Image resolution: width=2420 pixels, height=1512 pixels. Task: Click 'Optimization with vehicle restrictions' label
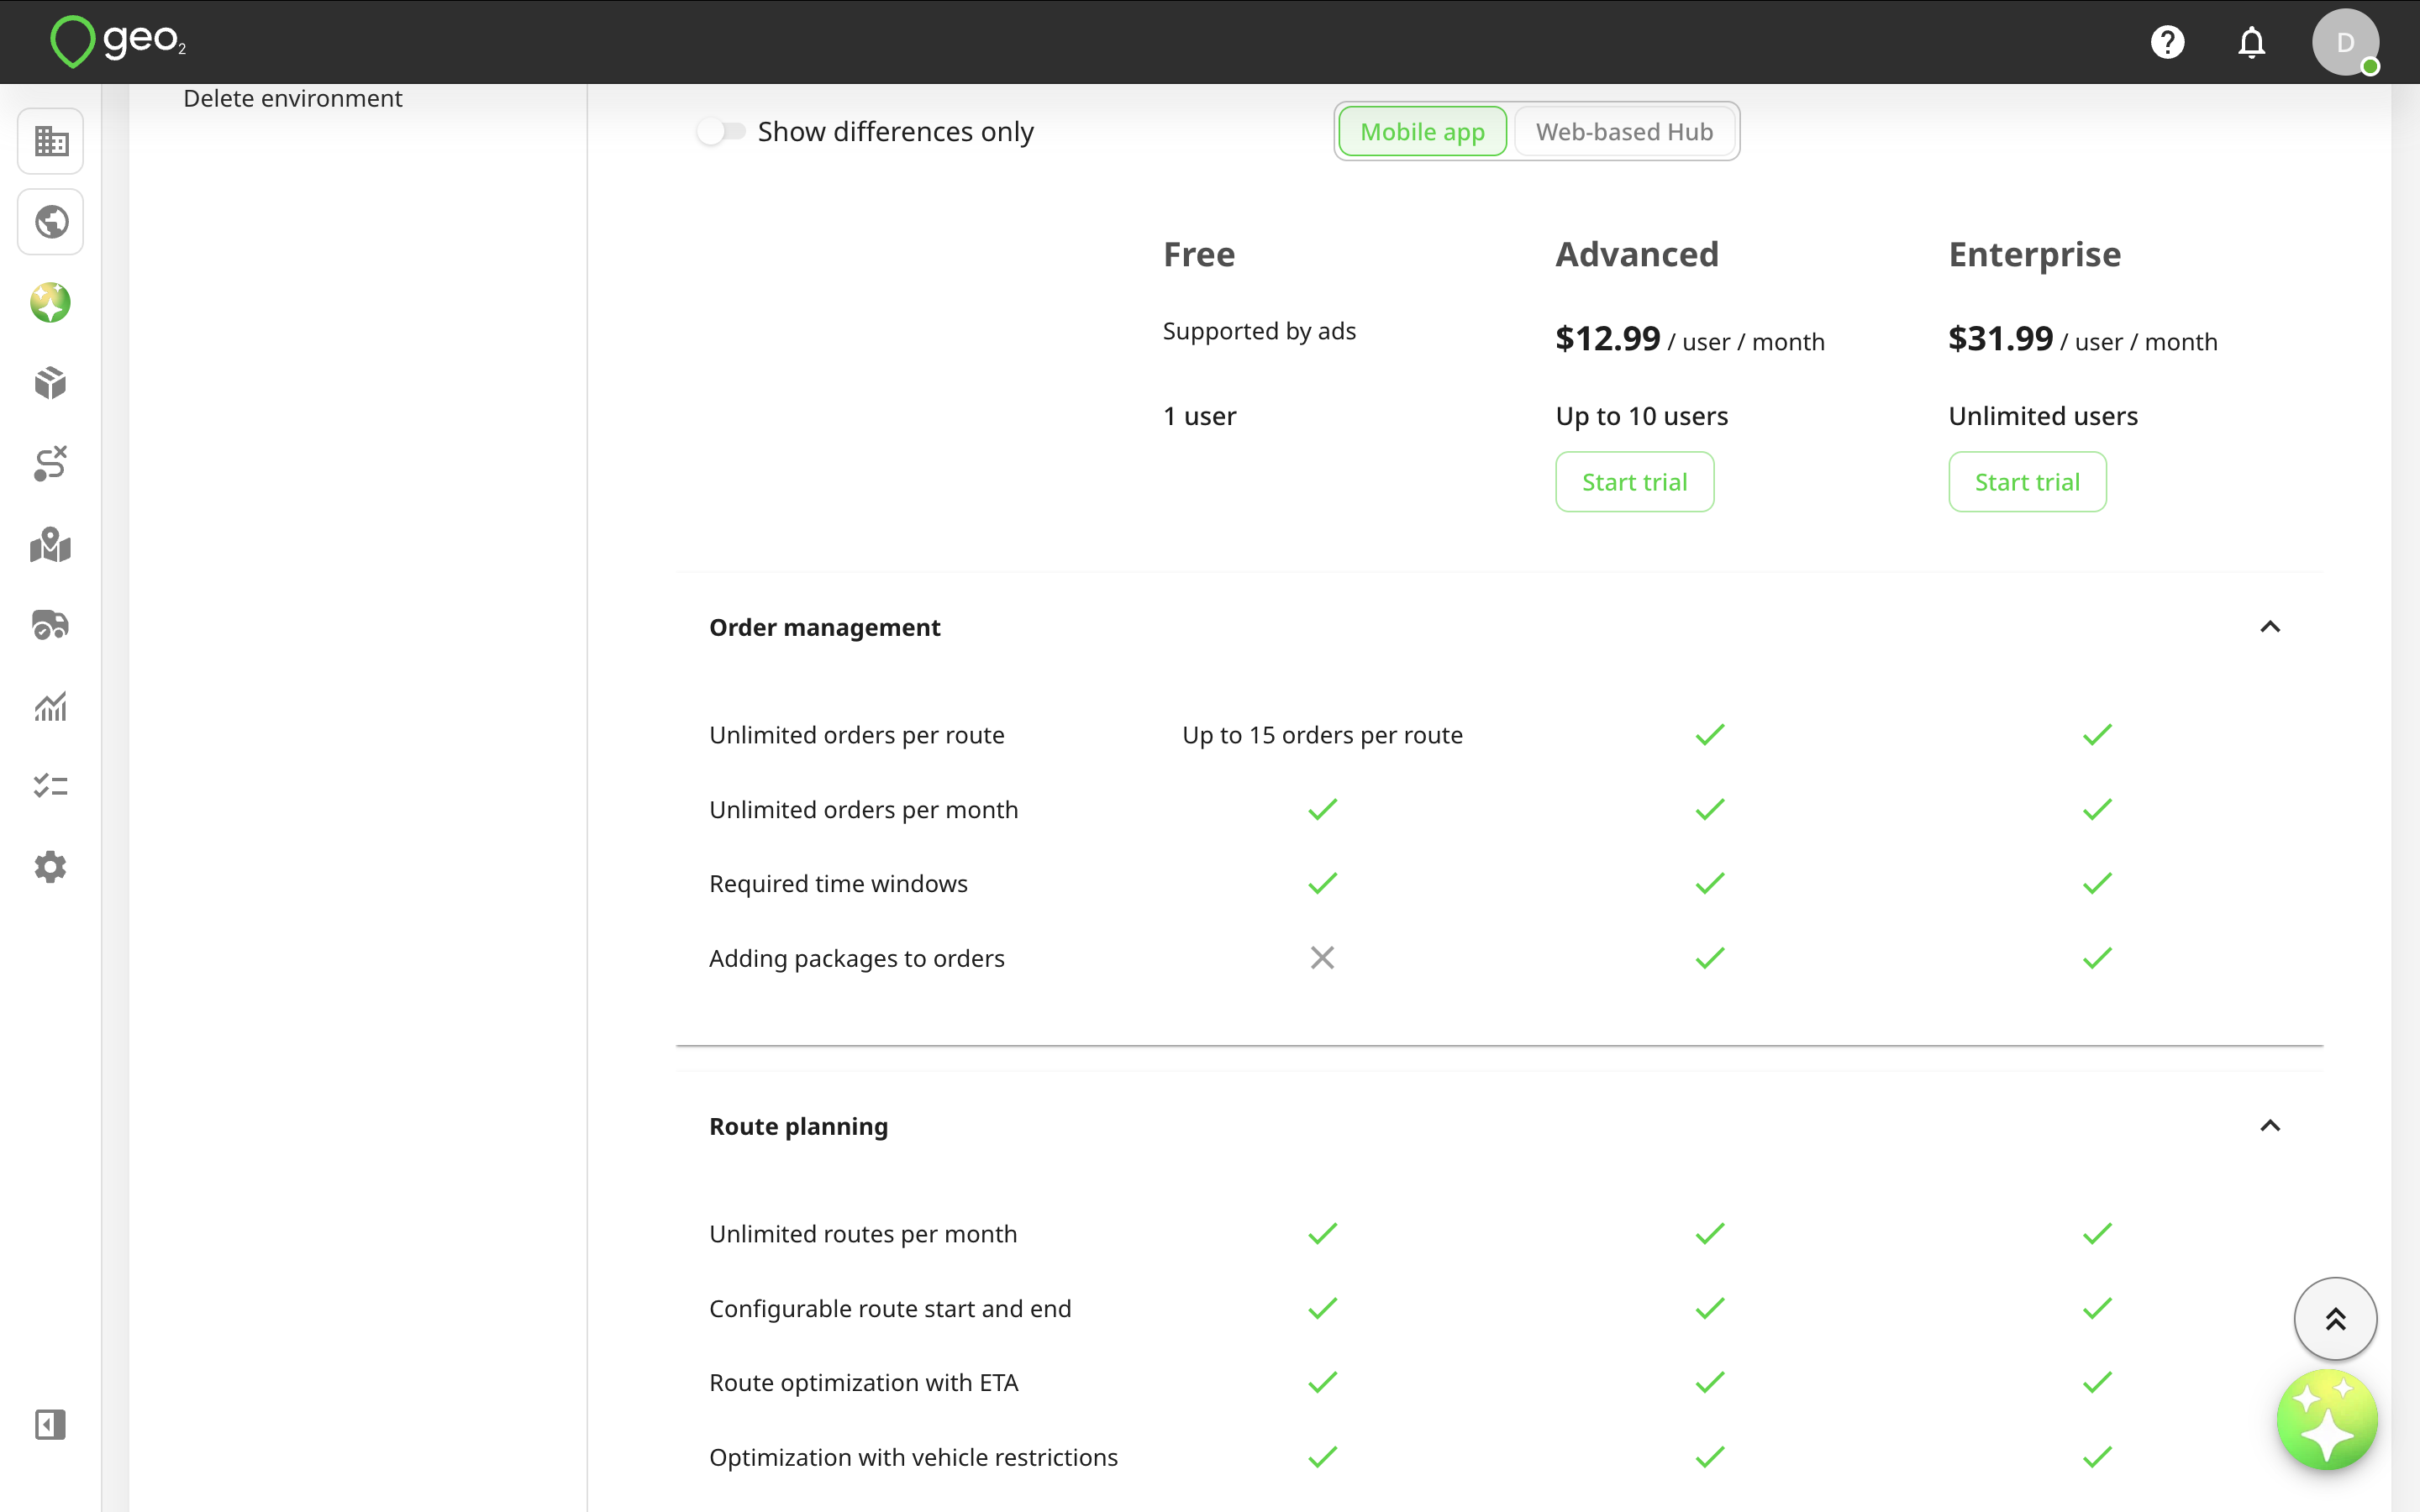pos(913,1457)
